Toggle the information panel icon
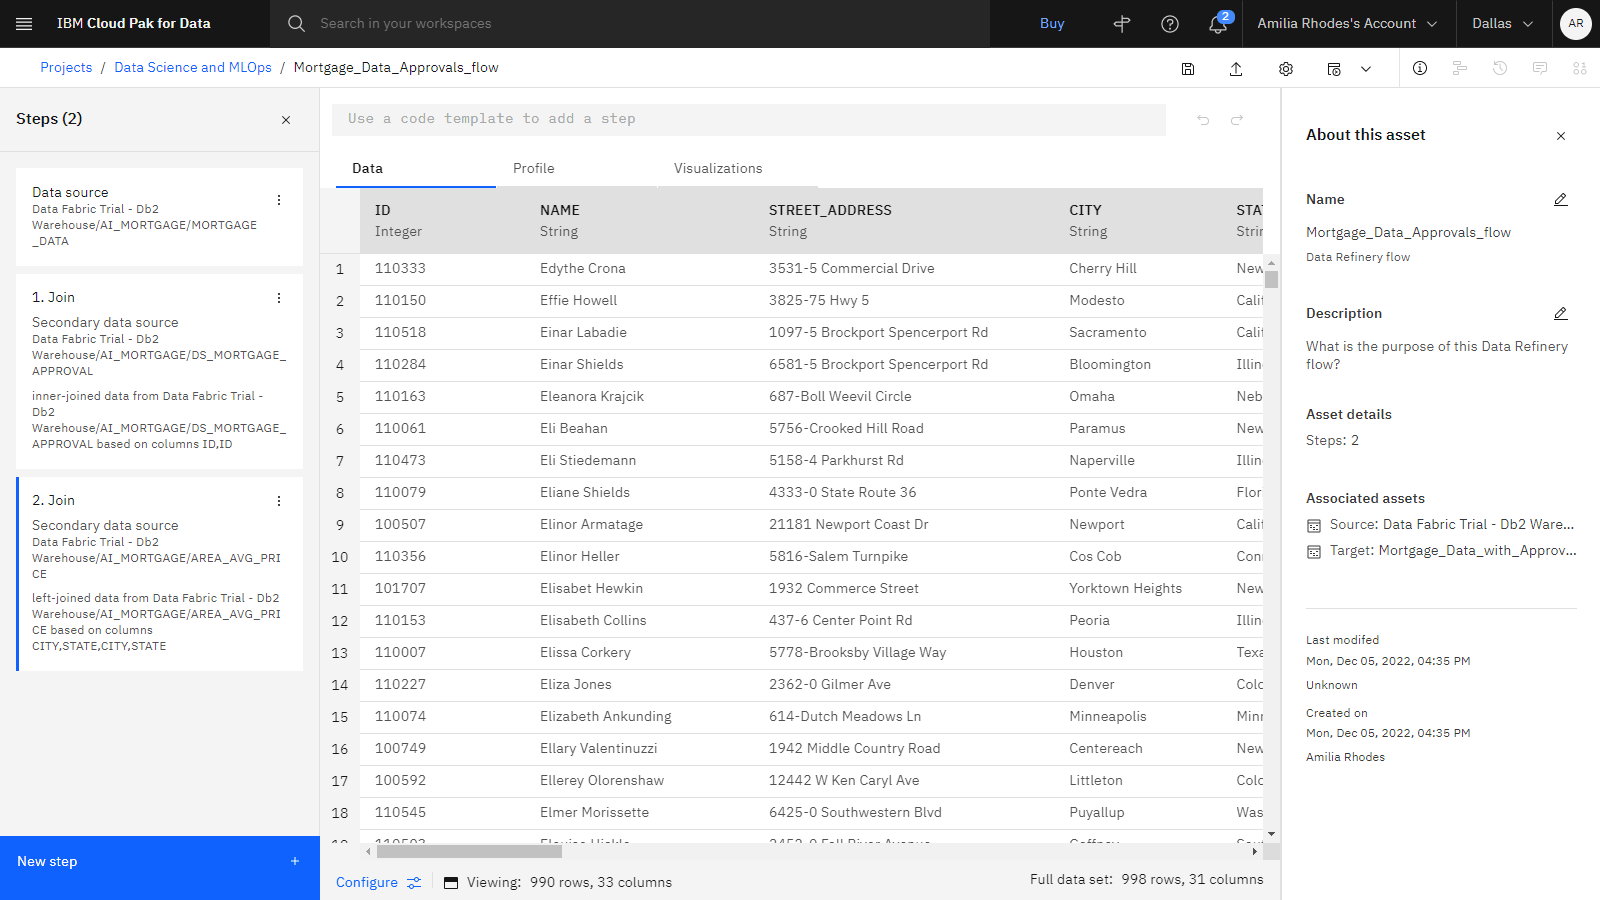Image resolution: width=1600 pixels, height=900 pixels. click(x=1420, y=68)
